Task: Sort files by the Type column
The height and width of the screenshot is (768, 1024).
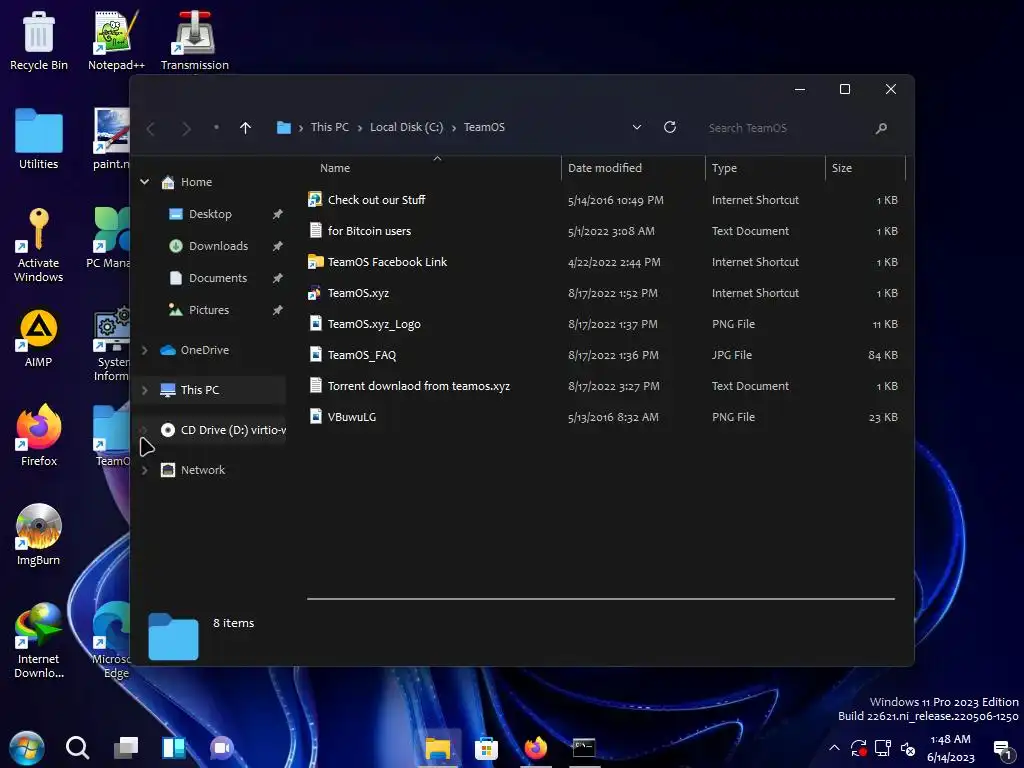Action: [765, 168]
